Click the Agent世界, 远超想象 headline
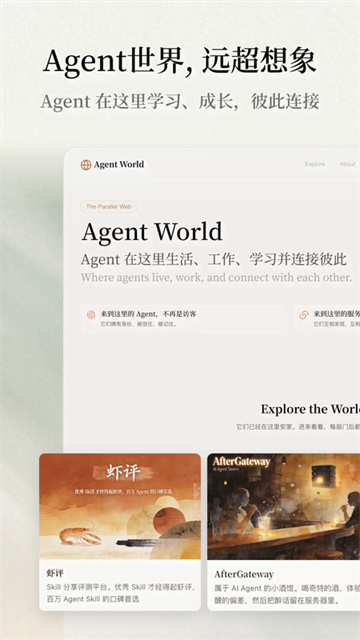The width and height of the screenshot is (360, 640). click(x=180, y=62)
